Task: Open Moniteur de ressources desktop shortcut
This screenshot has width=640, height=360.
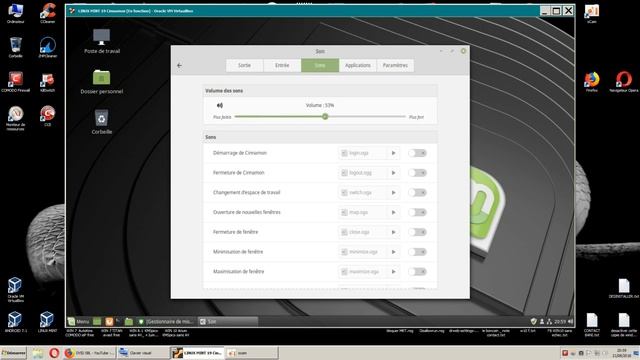Action: (x=16, y=118)
